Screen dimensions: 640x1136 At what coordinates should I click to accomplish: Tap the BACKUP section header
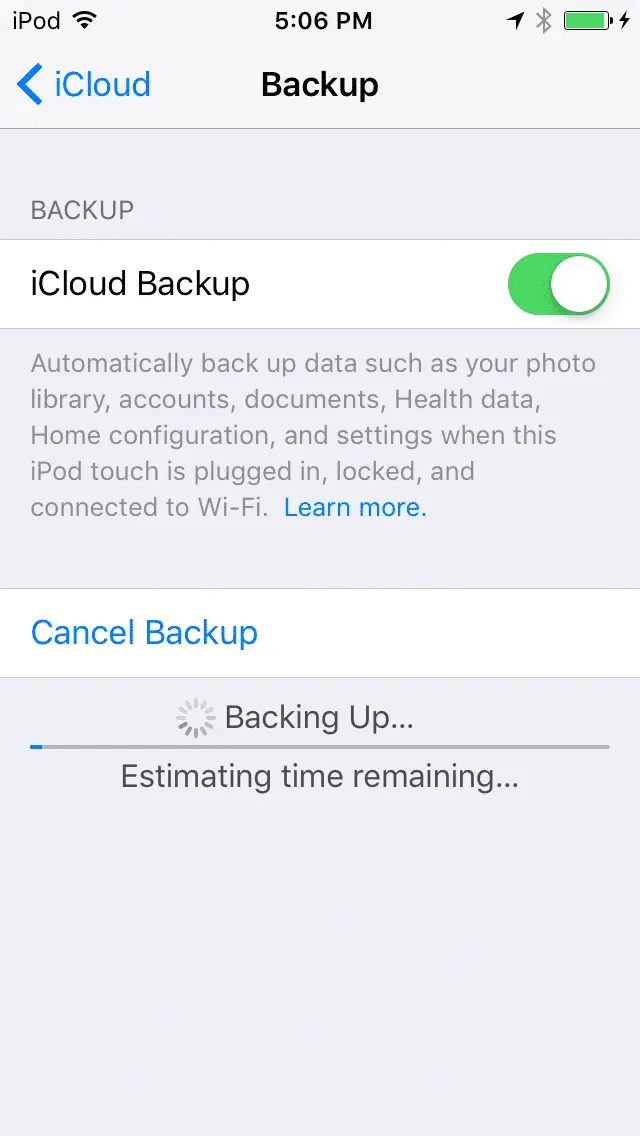point(82,210)
